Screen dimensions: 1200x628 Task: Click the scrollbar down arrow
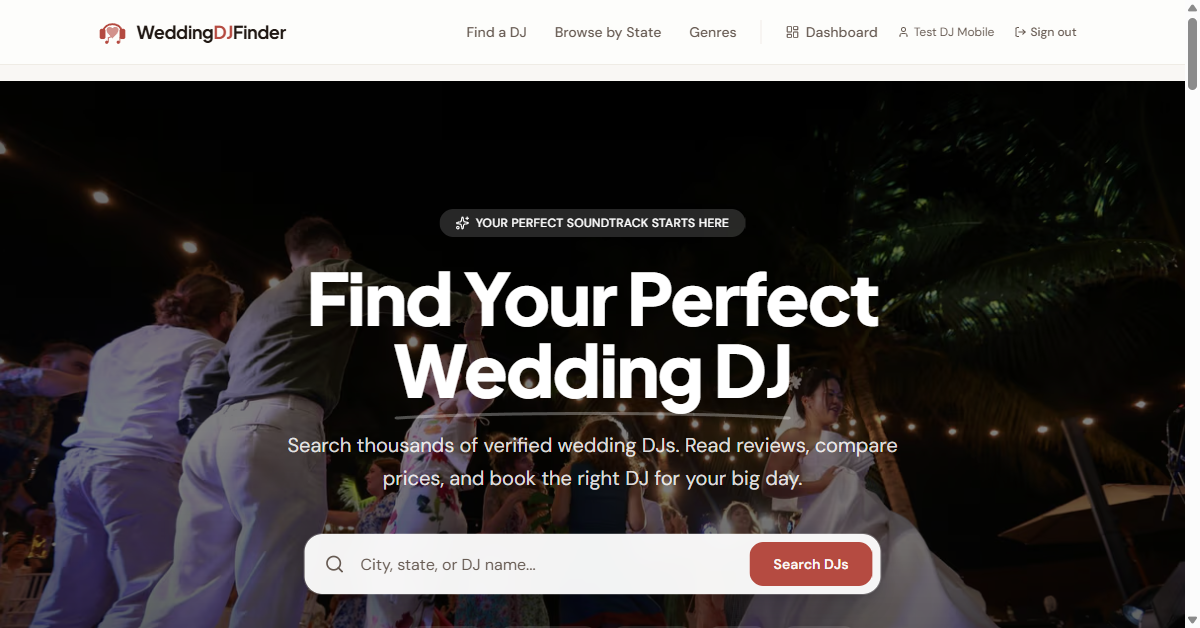[1192, 619]
